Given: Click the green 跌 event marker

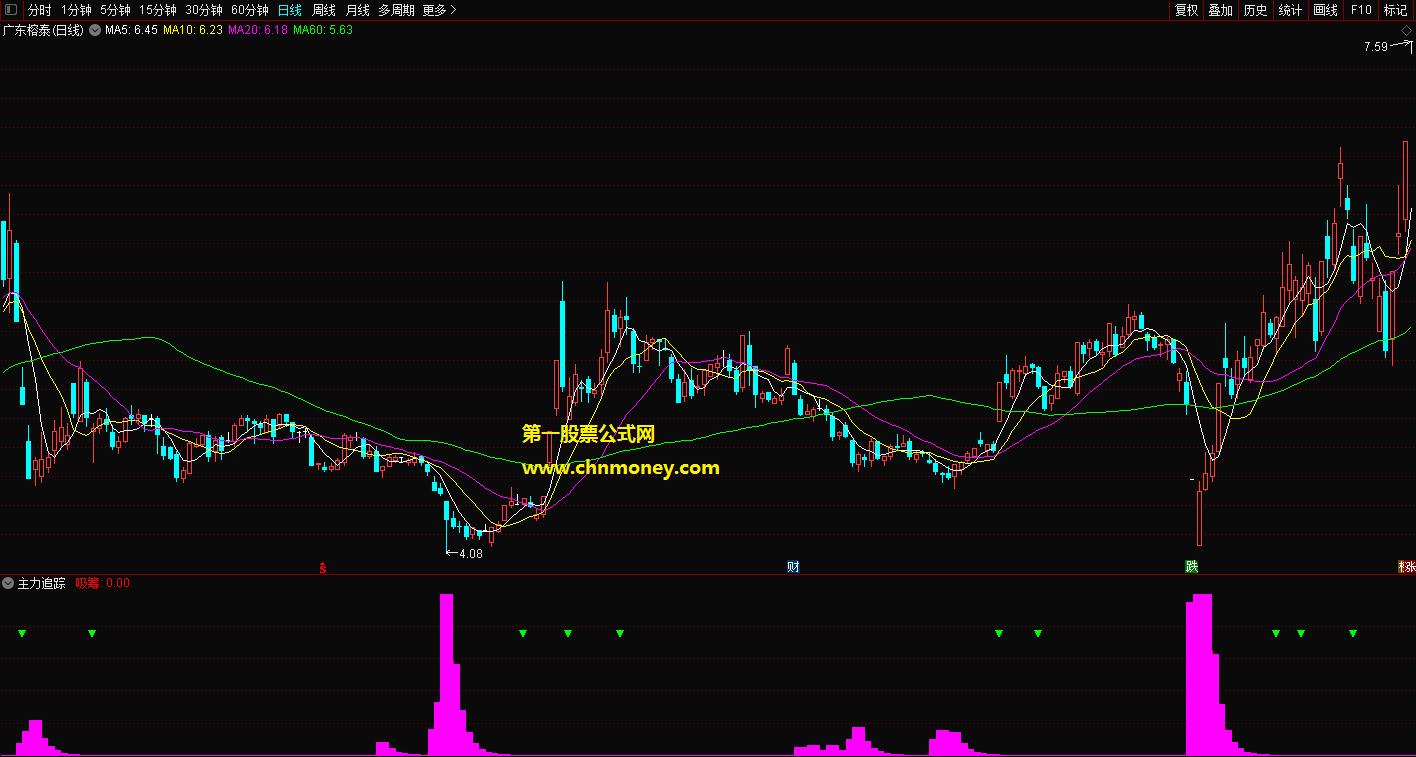Looking at the screenshot, I should click(1192, 567).
